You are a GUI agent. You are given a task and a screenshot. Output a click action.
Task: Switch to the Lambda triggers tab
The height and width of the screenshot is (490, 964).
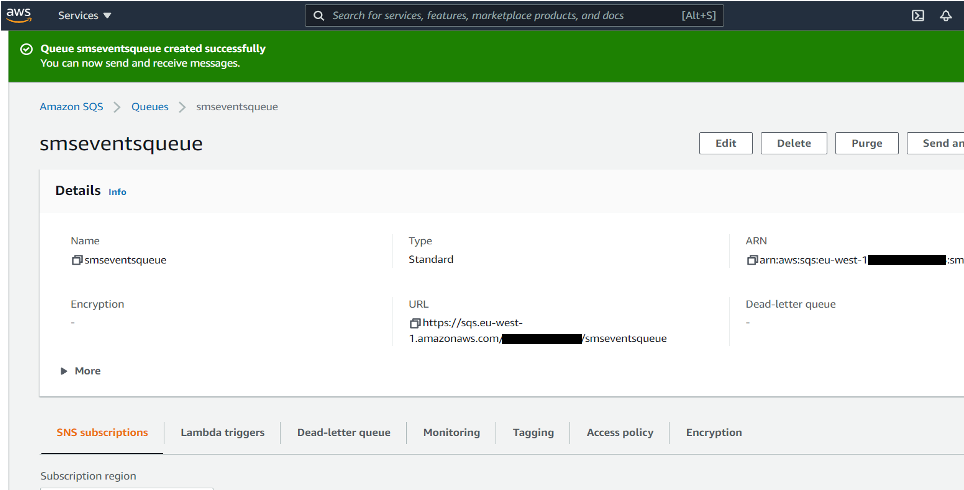[223, 432]
